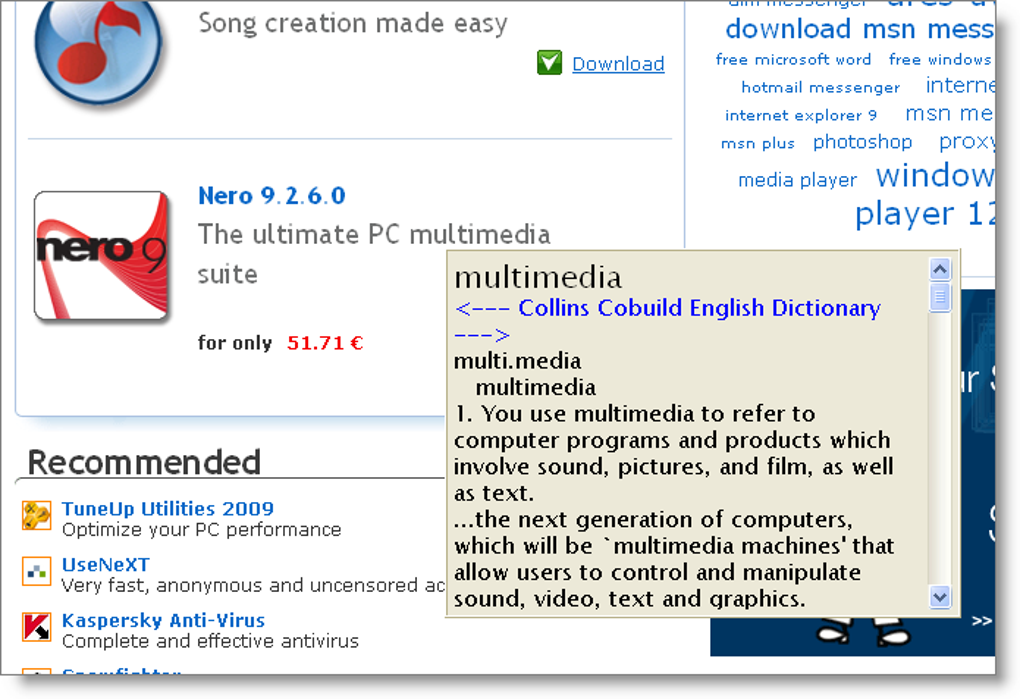Click the >> arrows on the banner
Image resolution: width=1020 pixels, height=699 pixels.
(982, 621)
